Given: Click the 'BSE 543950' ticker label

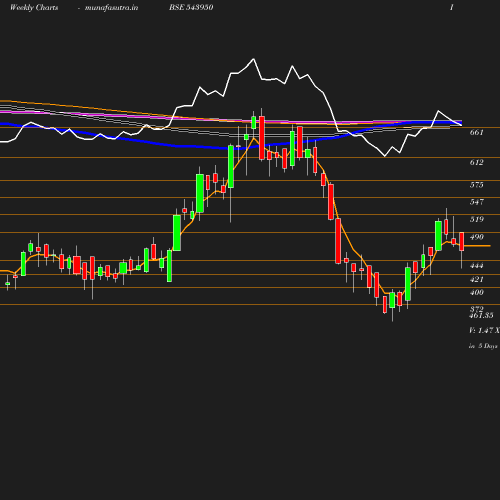Looking at the screenshot, I should 191,7.
